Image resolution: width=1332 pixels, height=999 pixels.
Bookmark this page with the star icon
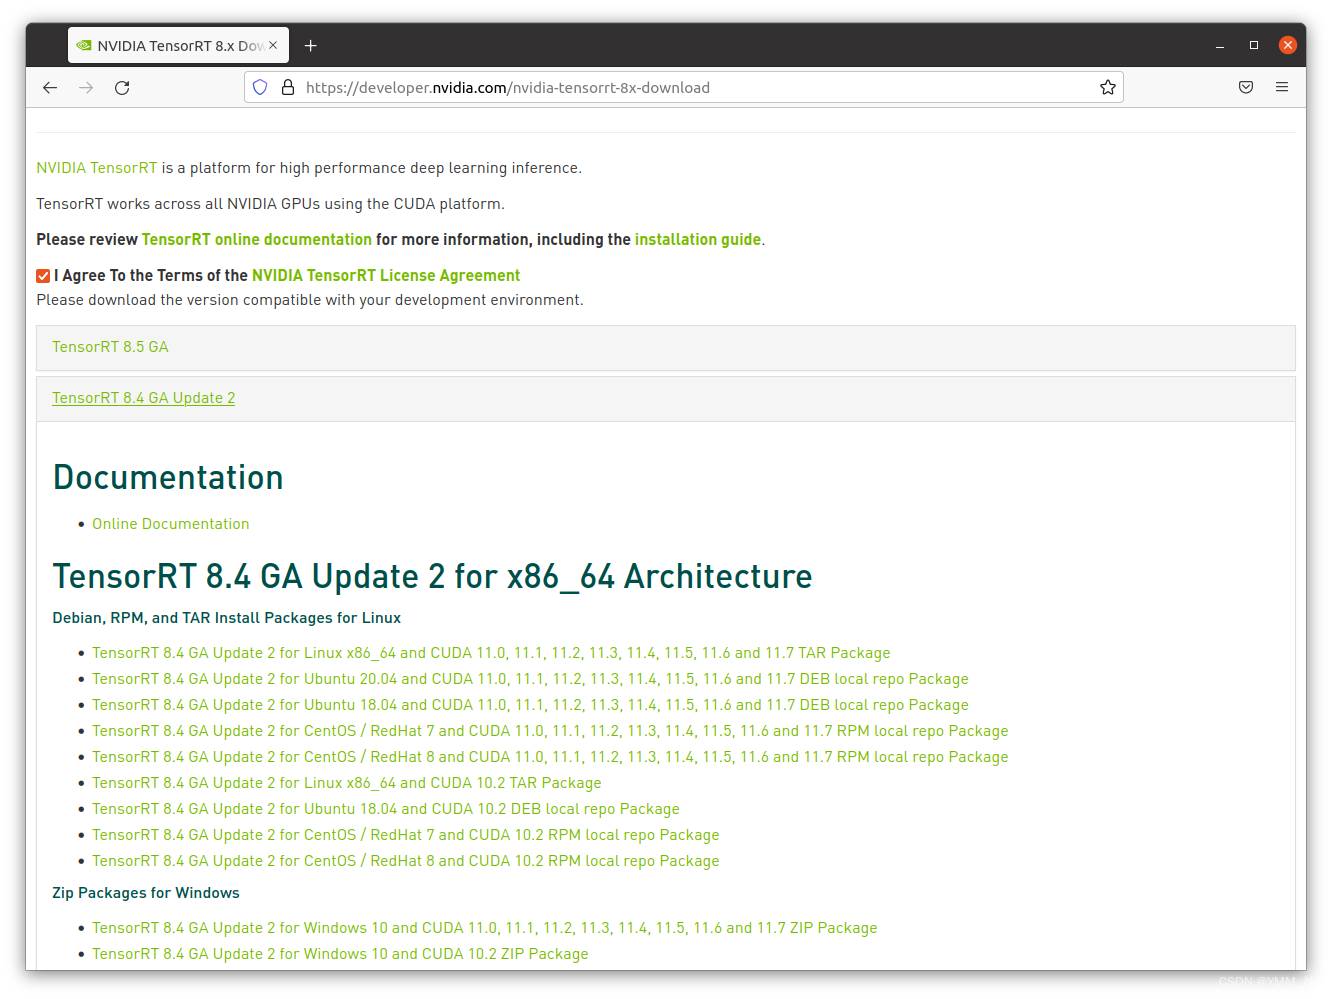1107,87
